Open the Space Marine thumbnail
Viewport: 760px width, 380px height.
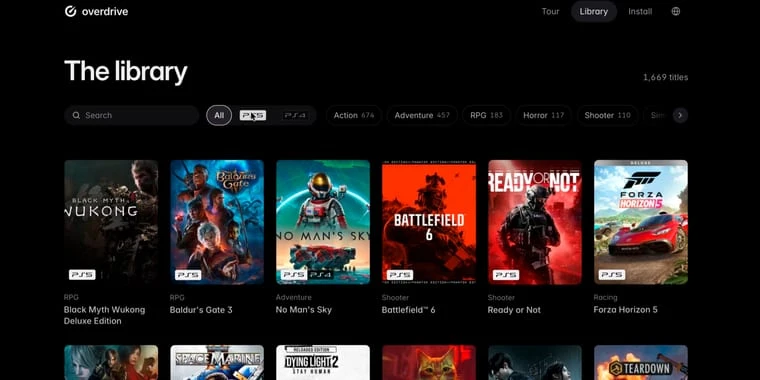click(217, 363)
